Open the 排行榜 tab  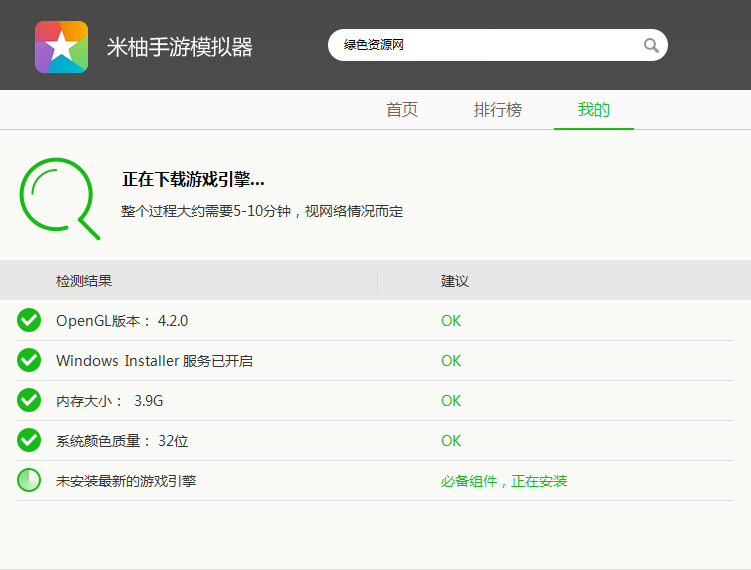coord(498,110)
